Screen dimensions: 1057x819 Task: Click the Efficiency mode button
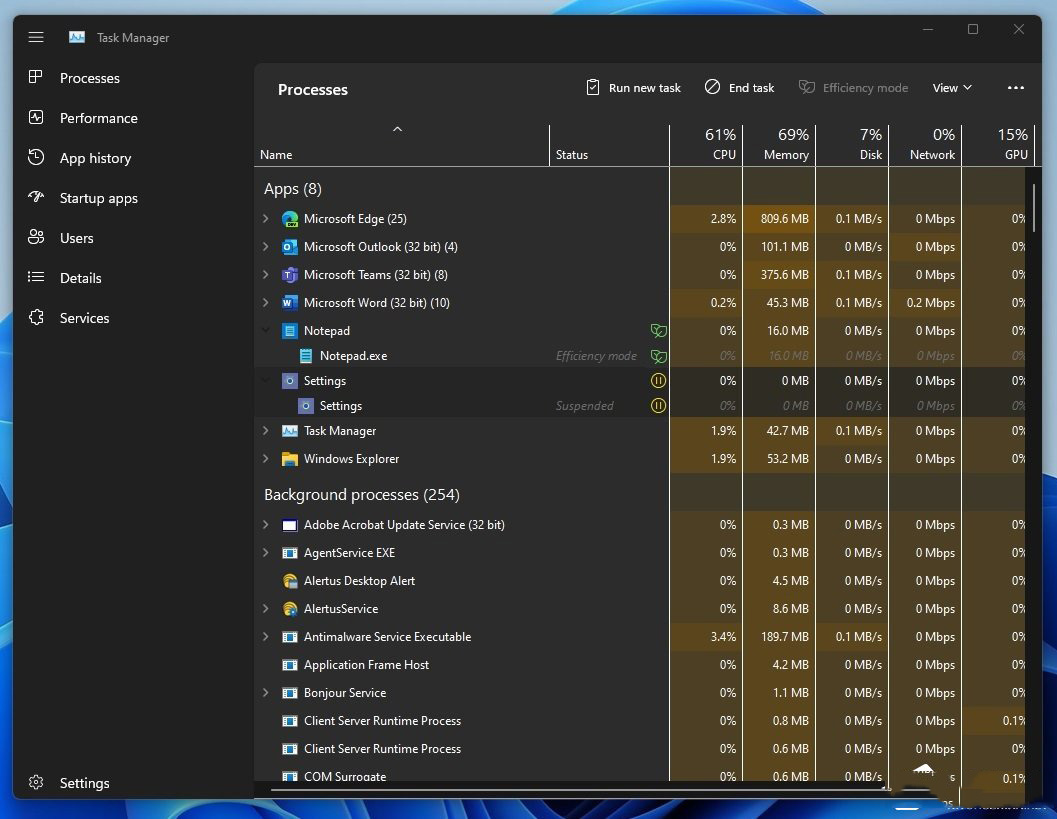tap(853, 88)
